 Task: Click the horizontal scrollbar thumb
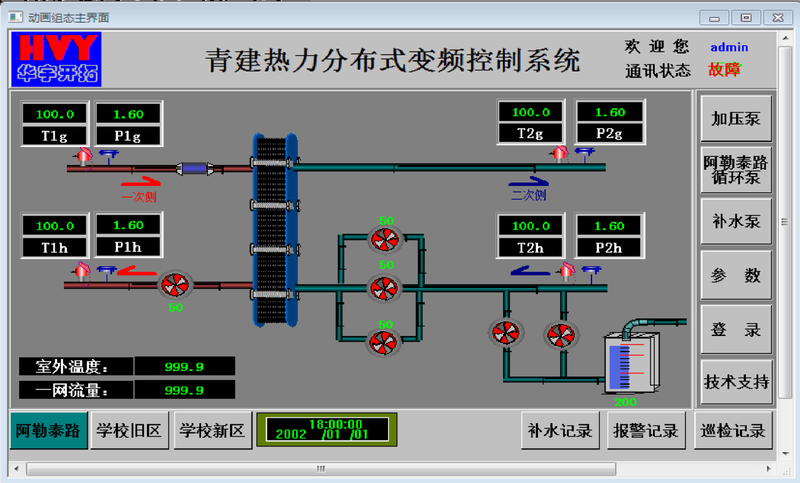click(321, 468)
